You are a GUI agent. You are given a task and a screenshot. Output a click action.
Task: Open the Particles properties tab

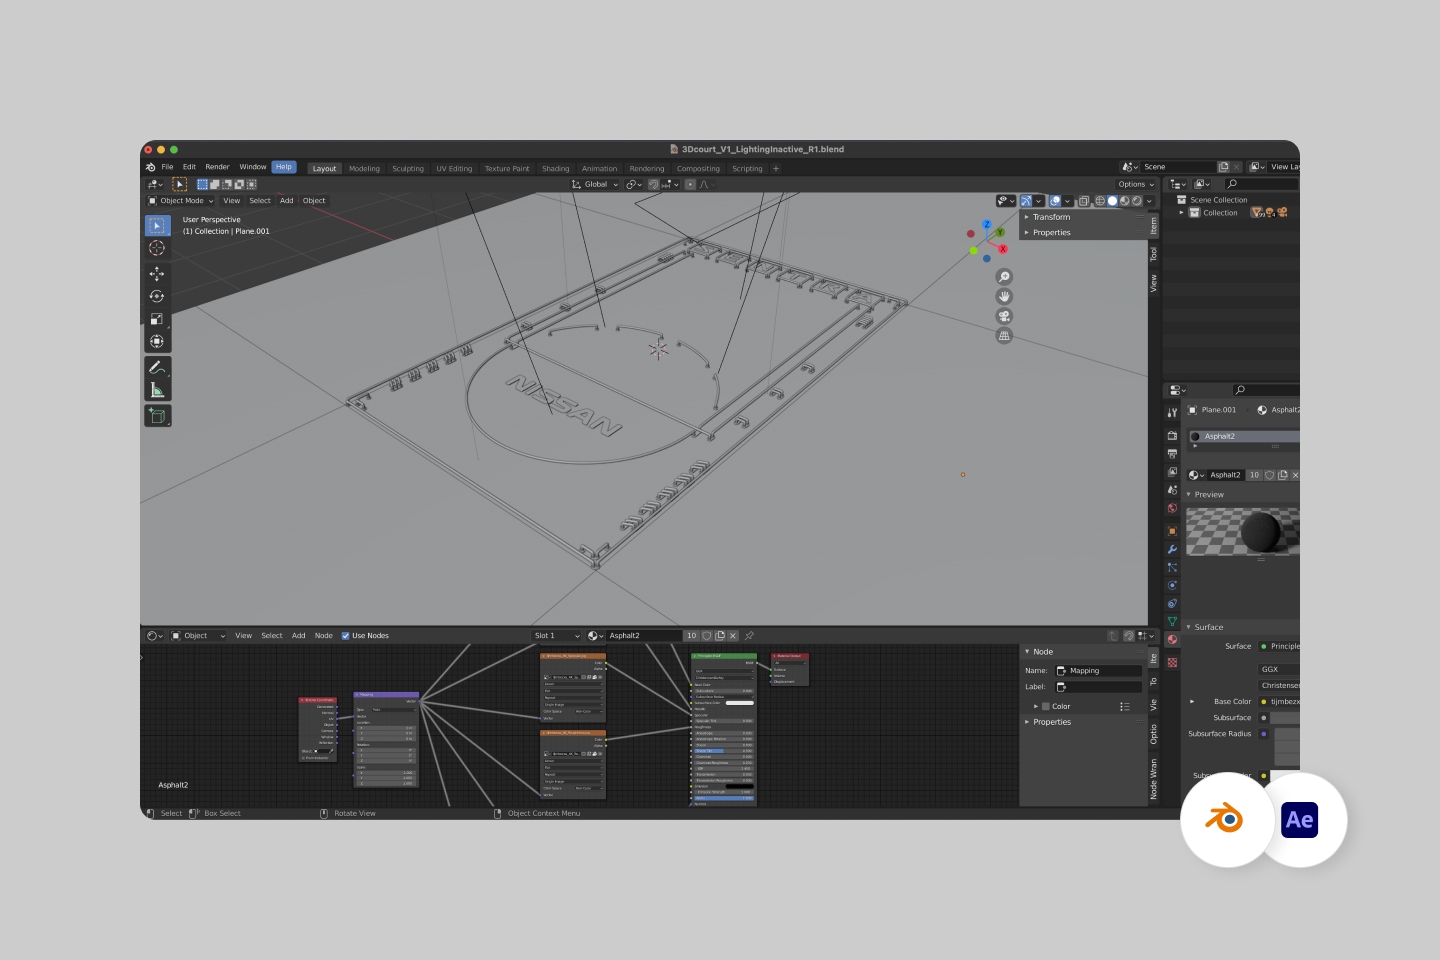coord(1172,567)
